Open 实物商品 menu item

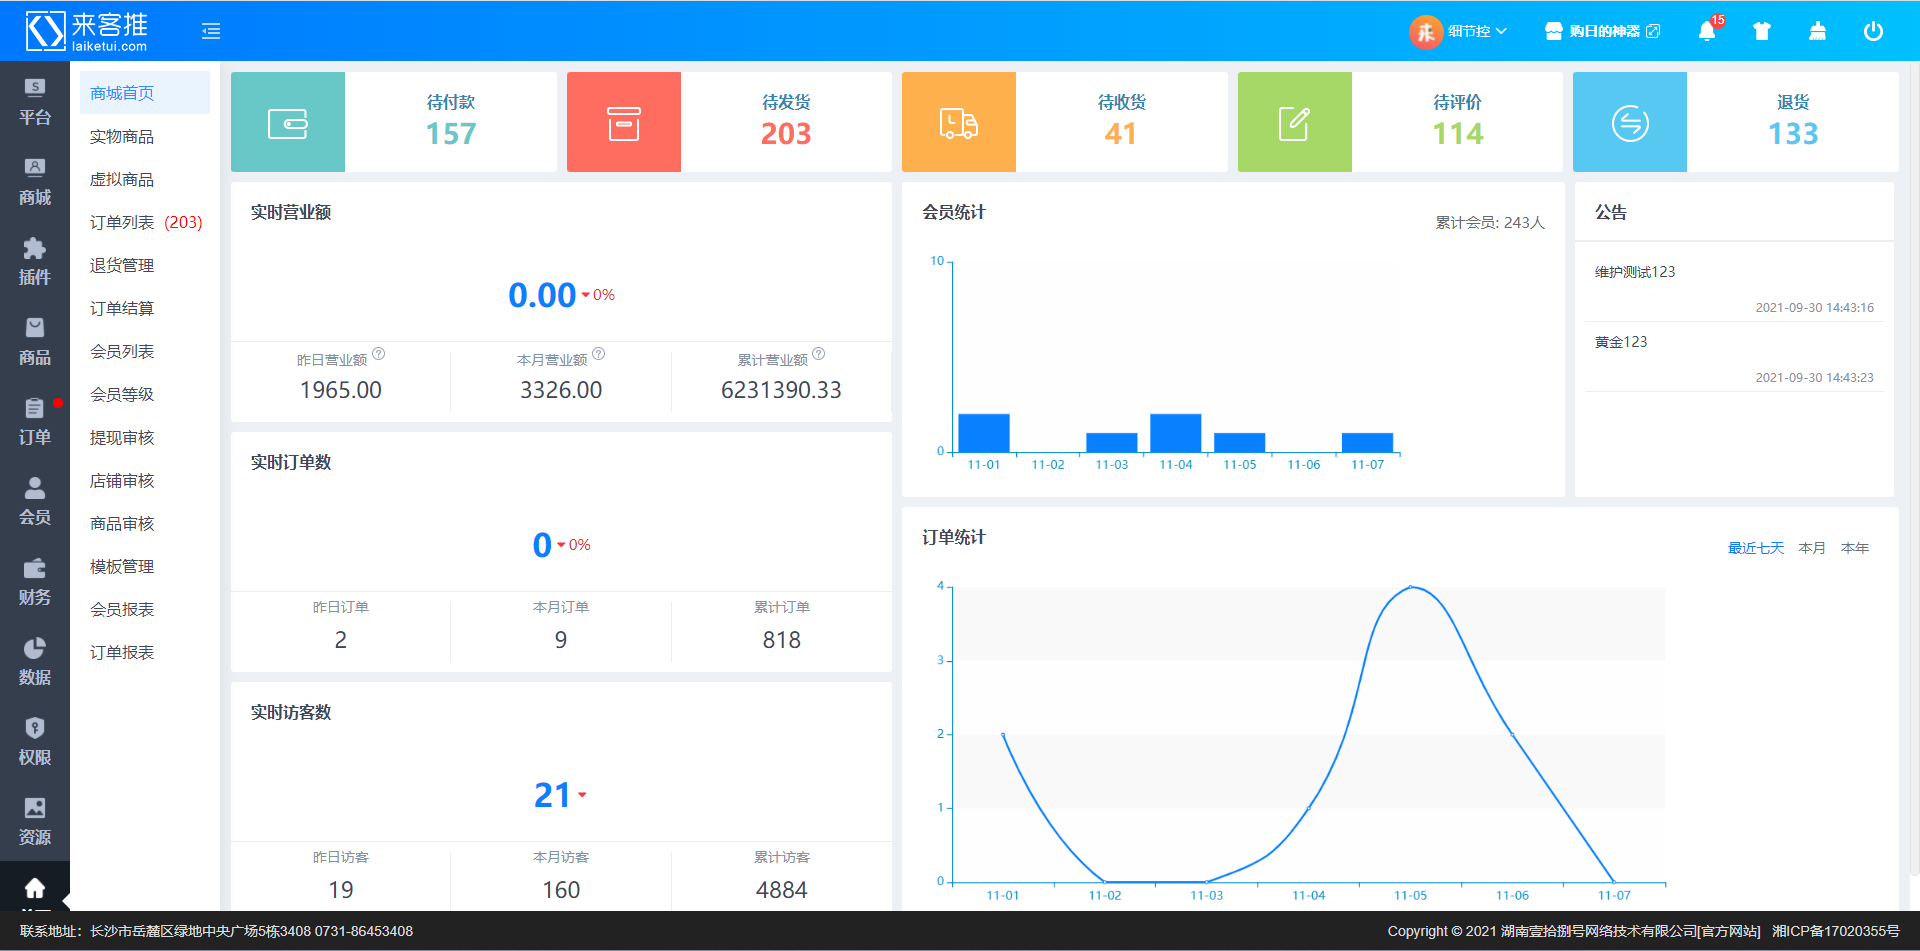[145, 136]
